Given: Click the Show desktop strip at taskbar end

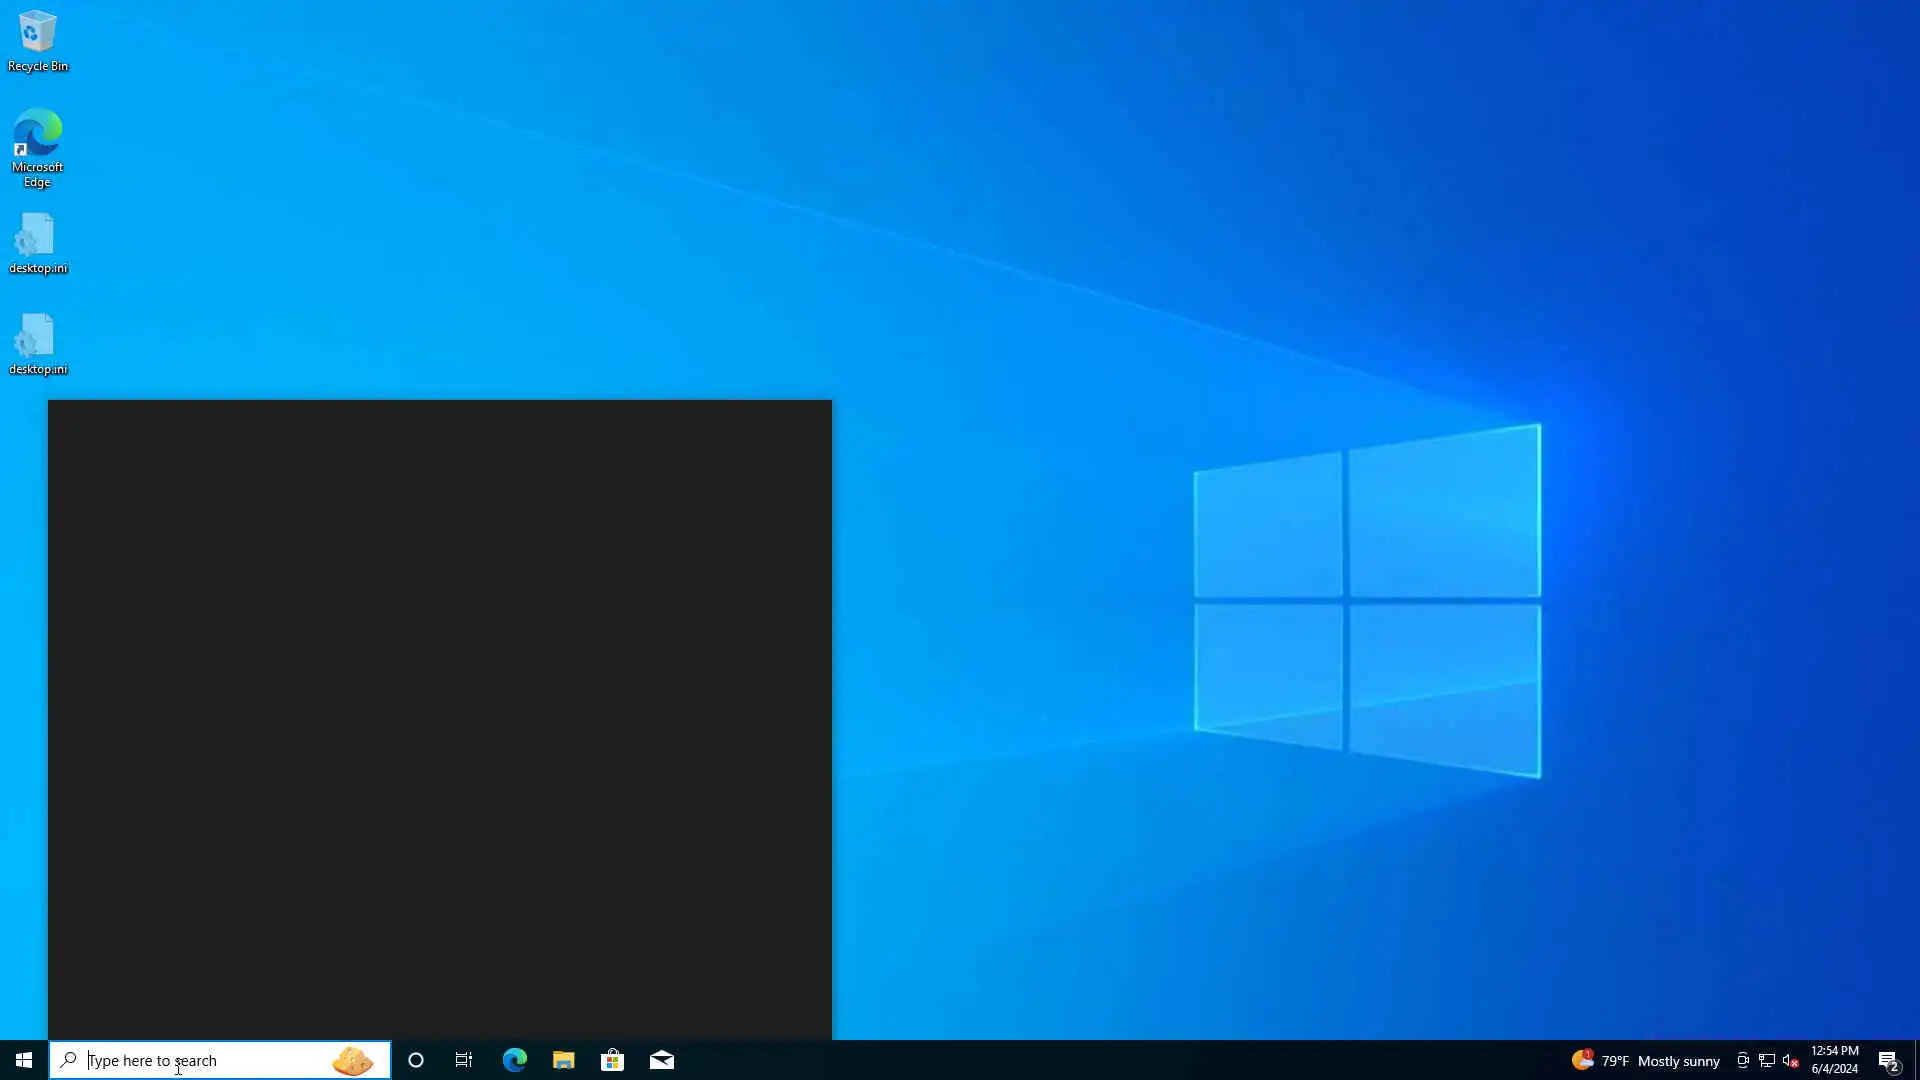Looking at the screenshot, I should point(1916,1060).
